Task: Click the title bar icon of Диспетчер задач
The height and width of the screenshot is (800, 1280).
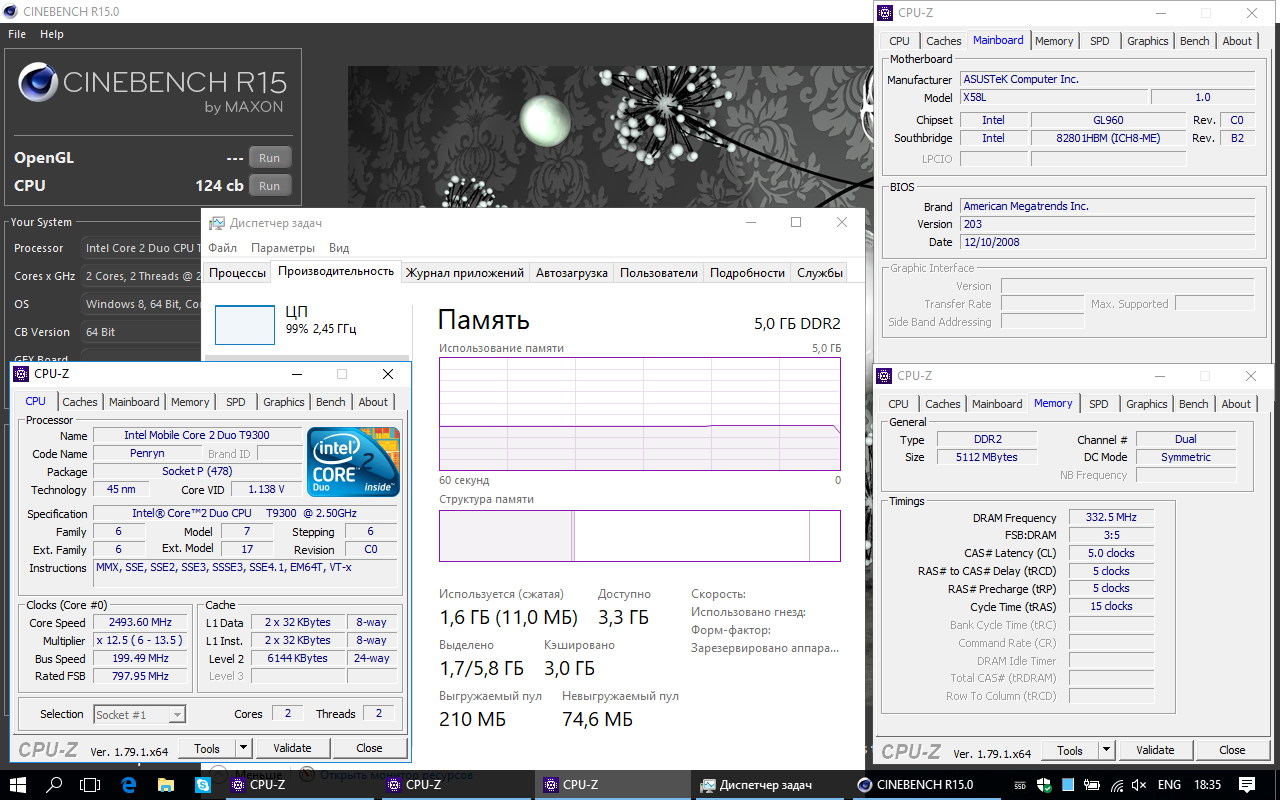Action: coord(215,223)
